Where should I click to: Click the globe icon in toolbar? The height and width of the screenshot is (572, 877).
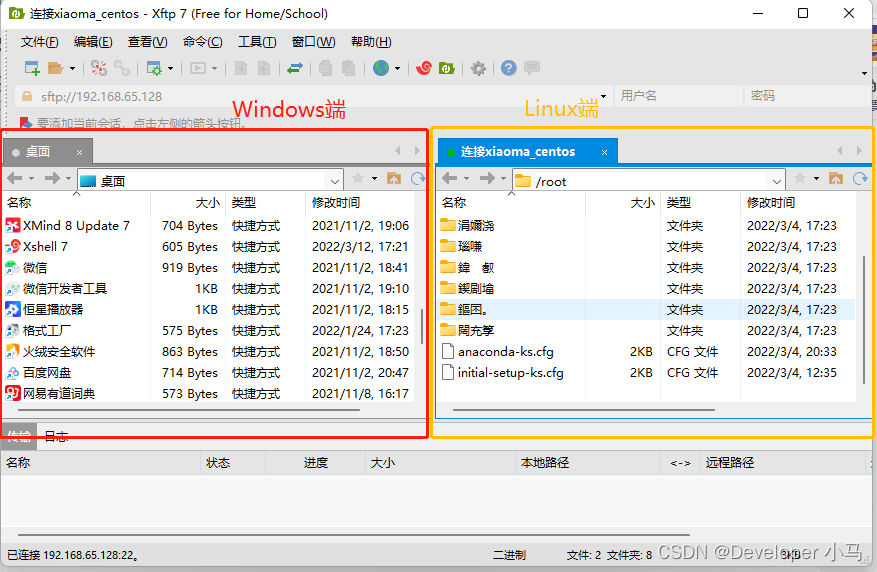[381, 68]
